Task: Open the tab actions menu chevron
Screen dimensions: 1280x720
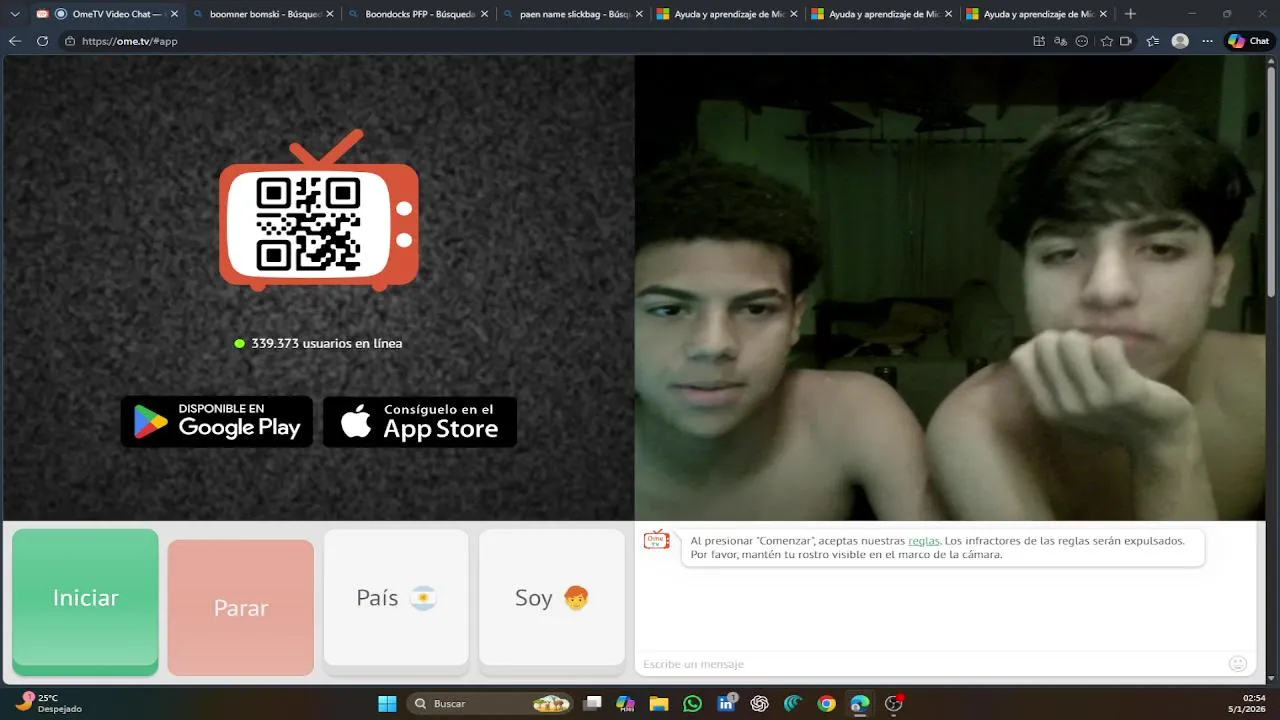Action: pos(14,14)
